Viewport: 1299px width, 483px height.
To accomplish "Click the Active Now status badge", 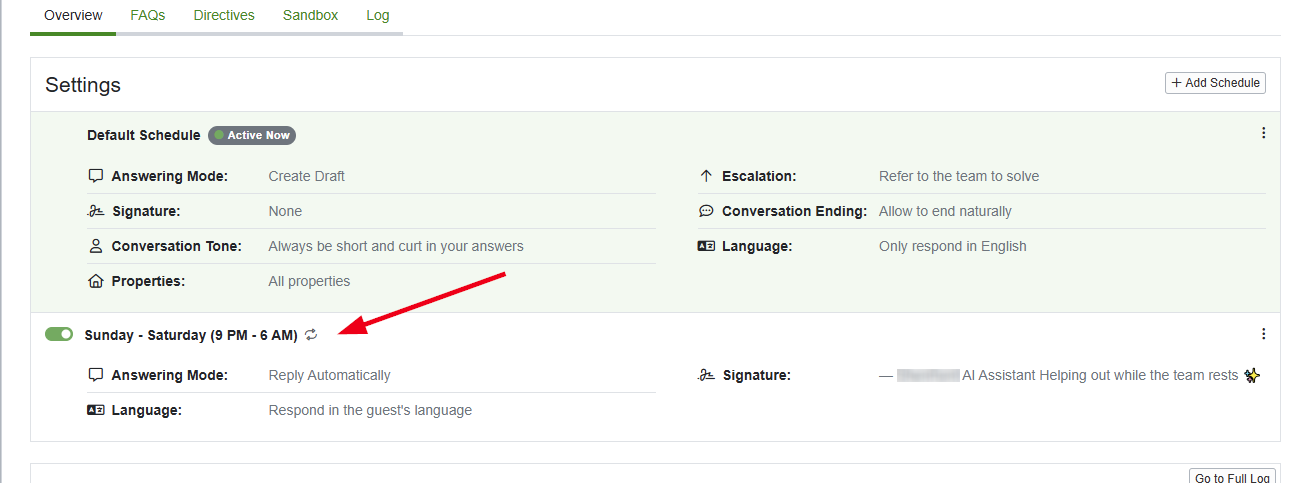I will click(x=252, y=135).
